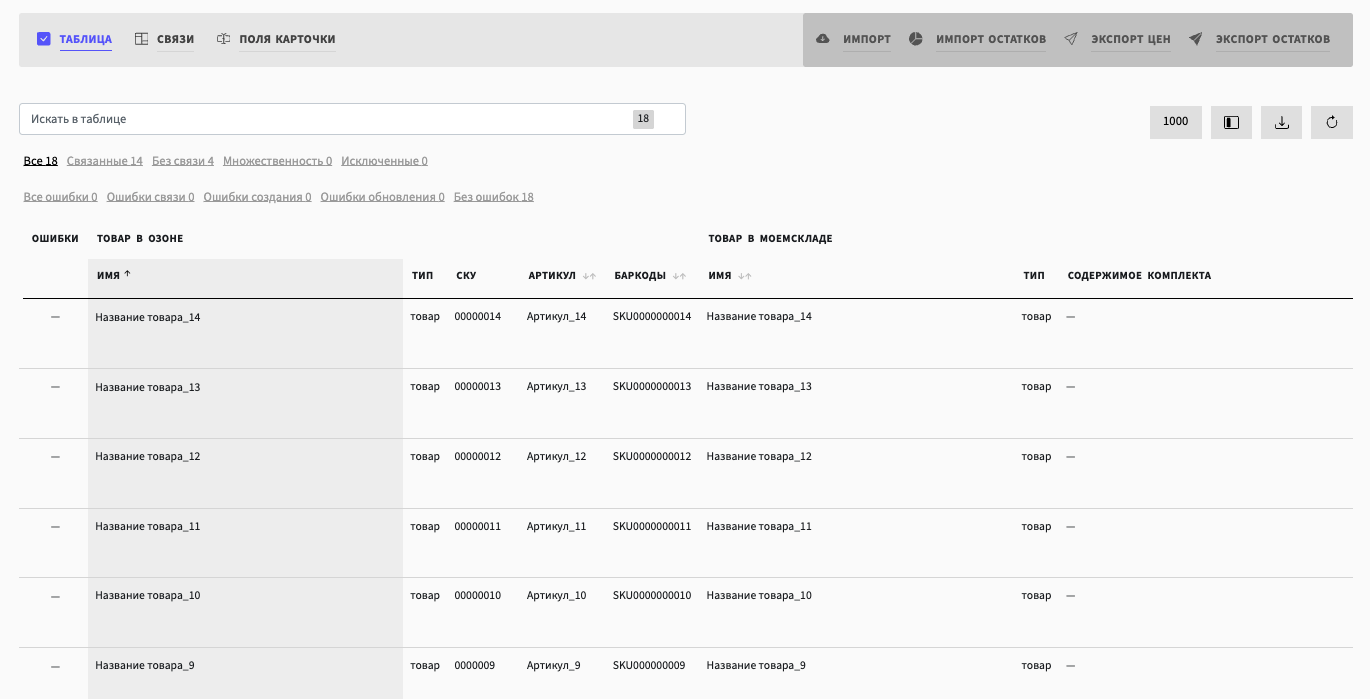Viewport: 1370px width, 699px height.
Task: Click the download table icon button
Action: point(1281,122)
